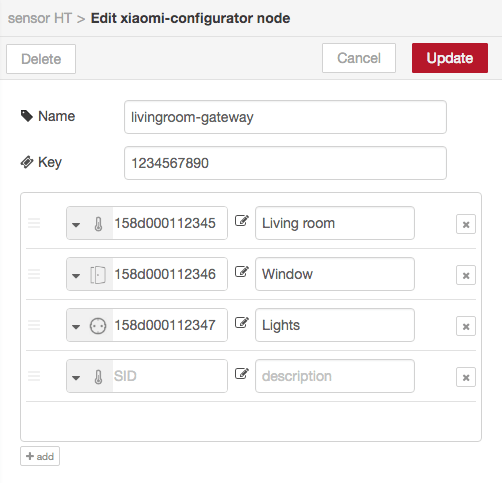Click the empty description placeholder field
Viewport: 502px width, 483px height.
click(x=335, y=376)
